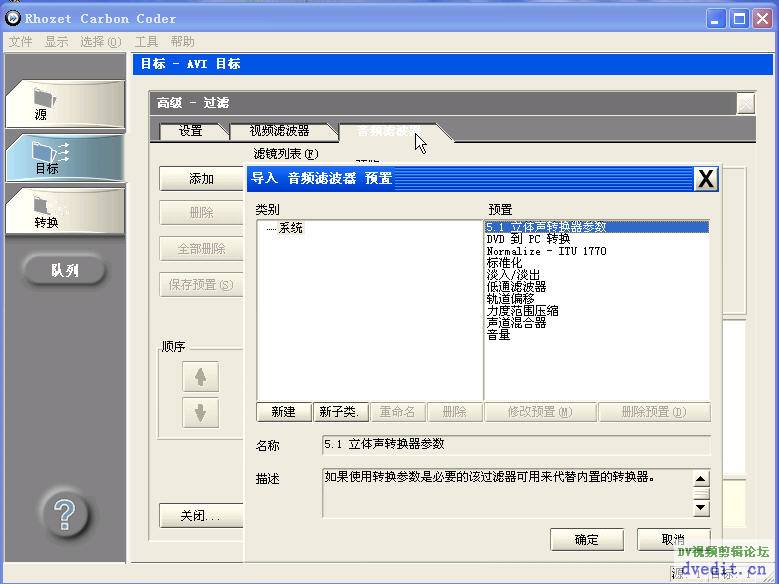Open help with the question mark icon
Screen dimensions: 779x584
(x=65, y=514)
